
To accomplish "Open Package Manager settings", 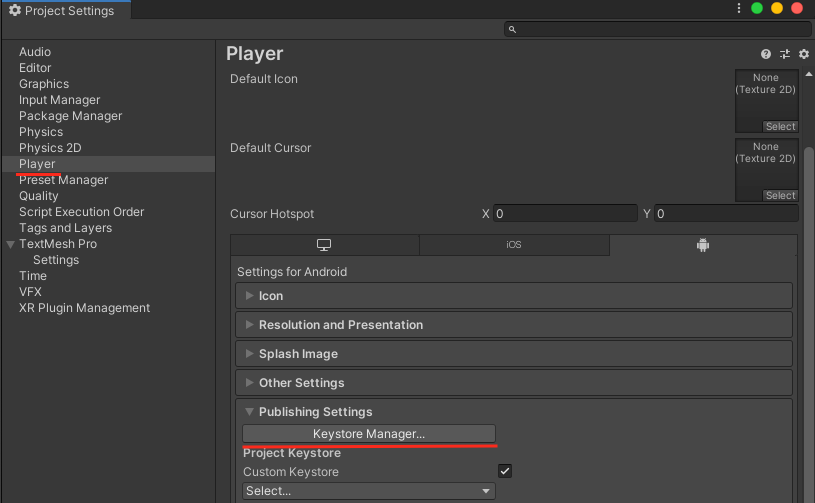I will [x=70, y=116].
